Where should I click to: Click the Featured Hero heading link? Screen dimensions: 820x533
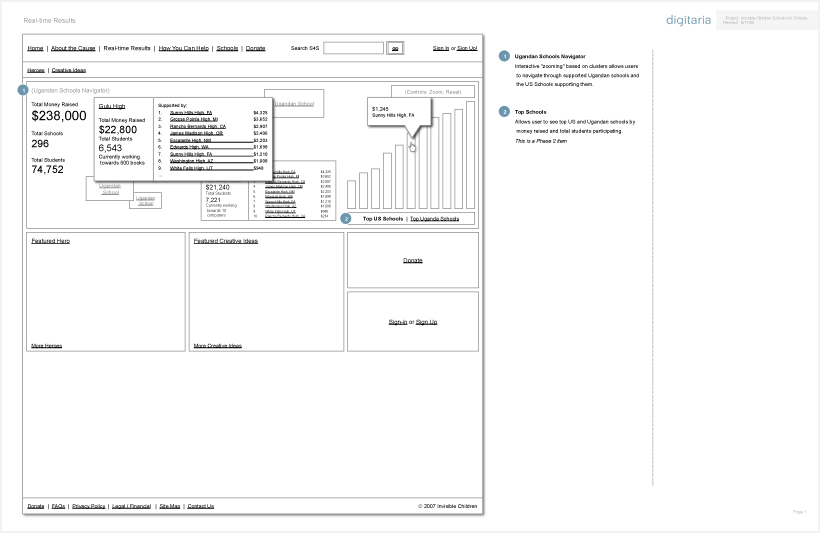click(51, 241)
